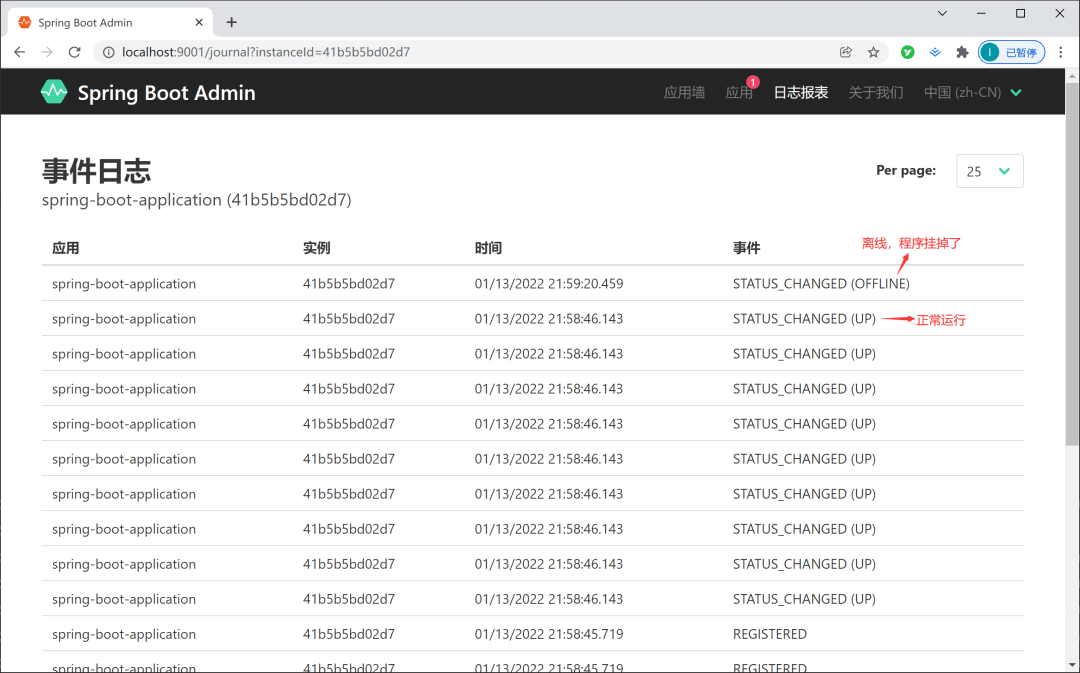Screen dimensions: 1080x673
Task: Minimize the browser window
Action: click(982, 13)
